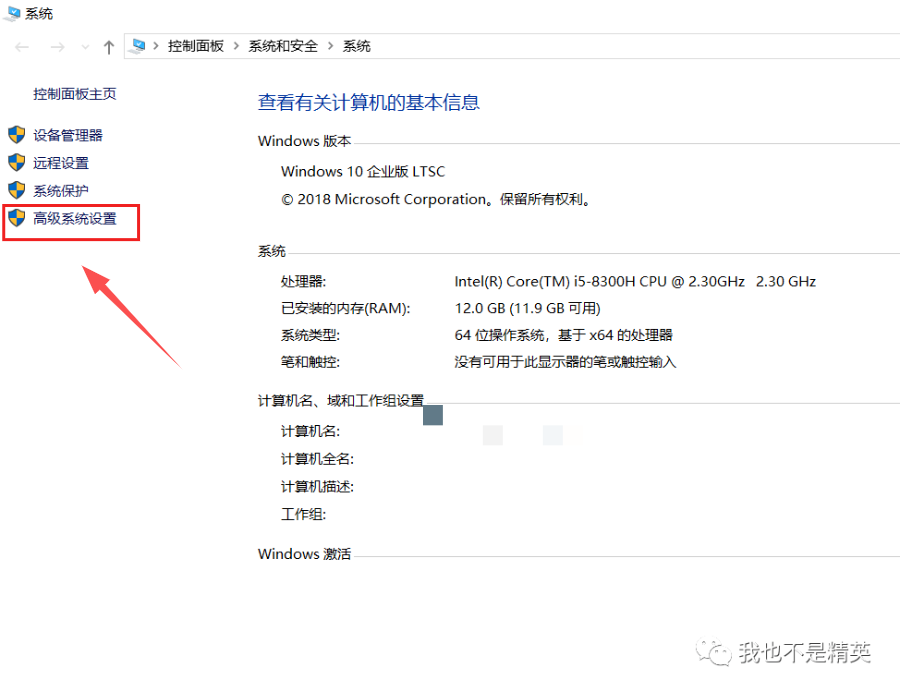
Task: Click the 系统 breadcrumb at the path end
Action: [x=357, y=46]
